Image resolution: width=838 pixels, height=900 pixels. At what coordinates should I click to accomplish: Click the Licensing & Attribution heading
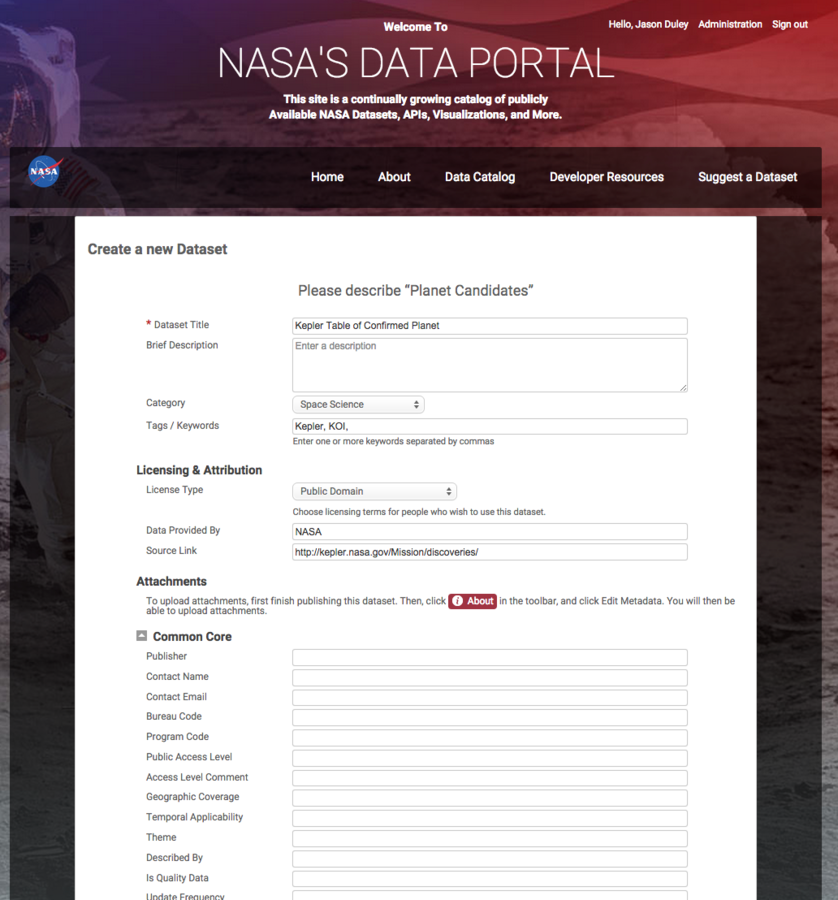(199, 470)
